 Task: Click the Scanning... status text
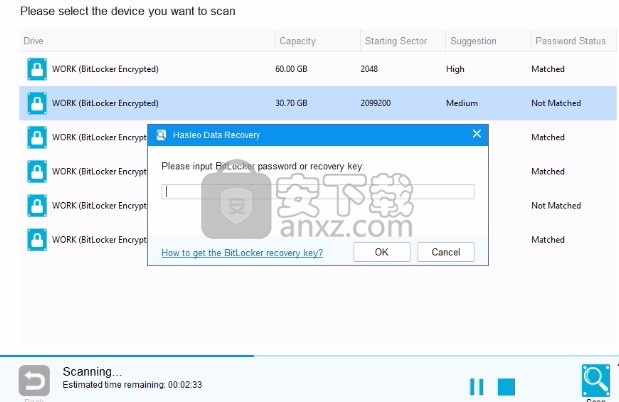92,372
